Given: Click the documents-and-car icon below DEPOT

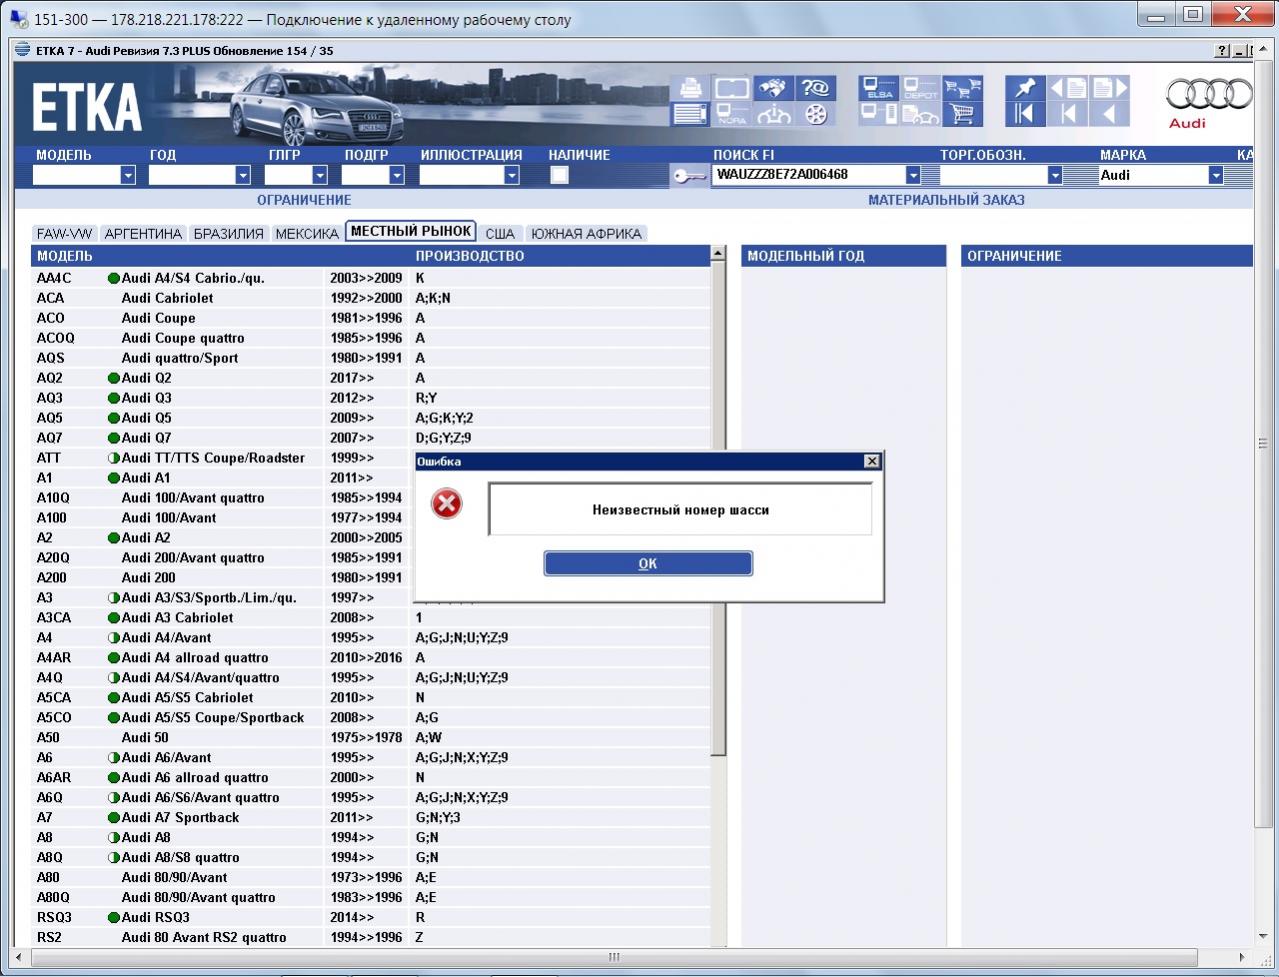Looking at the screenshot, I should point(921,114).
